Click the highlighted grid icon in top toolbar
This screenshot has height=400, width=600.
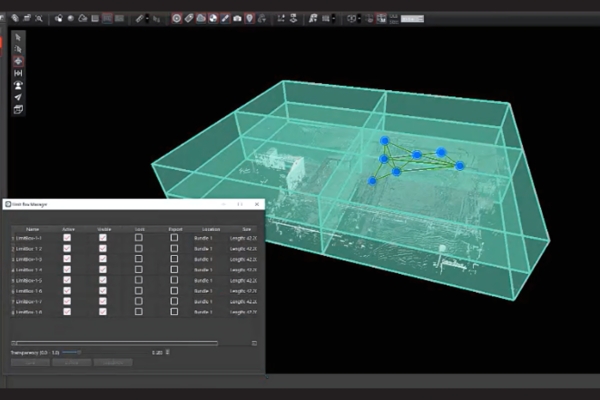tap(108, 18)
